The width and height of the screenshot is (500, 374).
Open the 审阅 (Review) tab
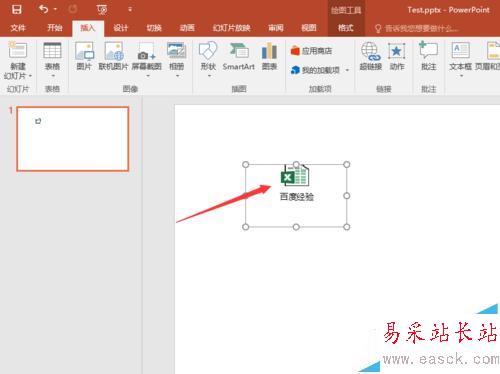(276, 28)
